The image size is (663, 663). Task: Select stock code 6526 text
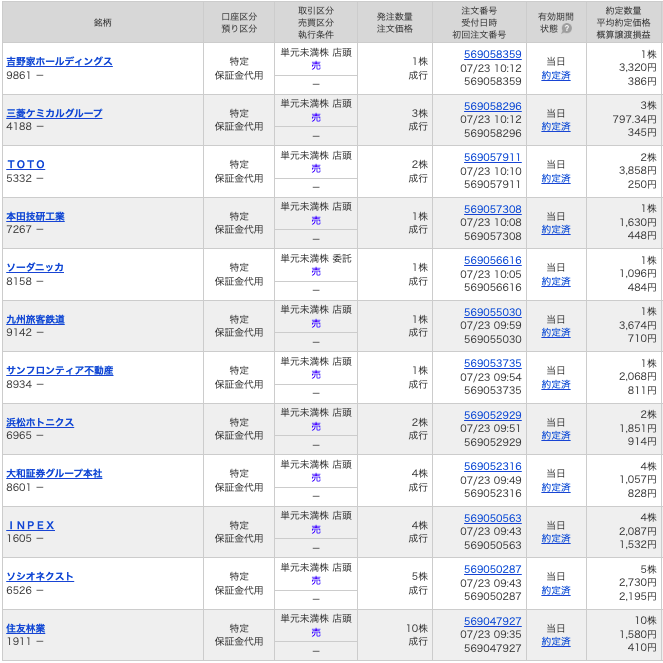[19, 590]
